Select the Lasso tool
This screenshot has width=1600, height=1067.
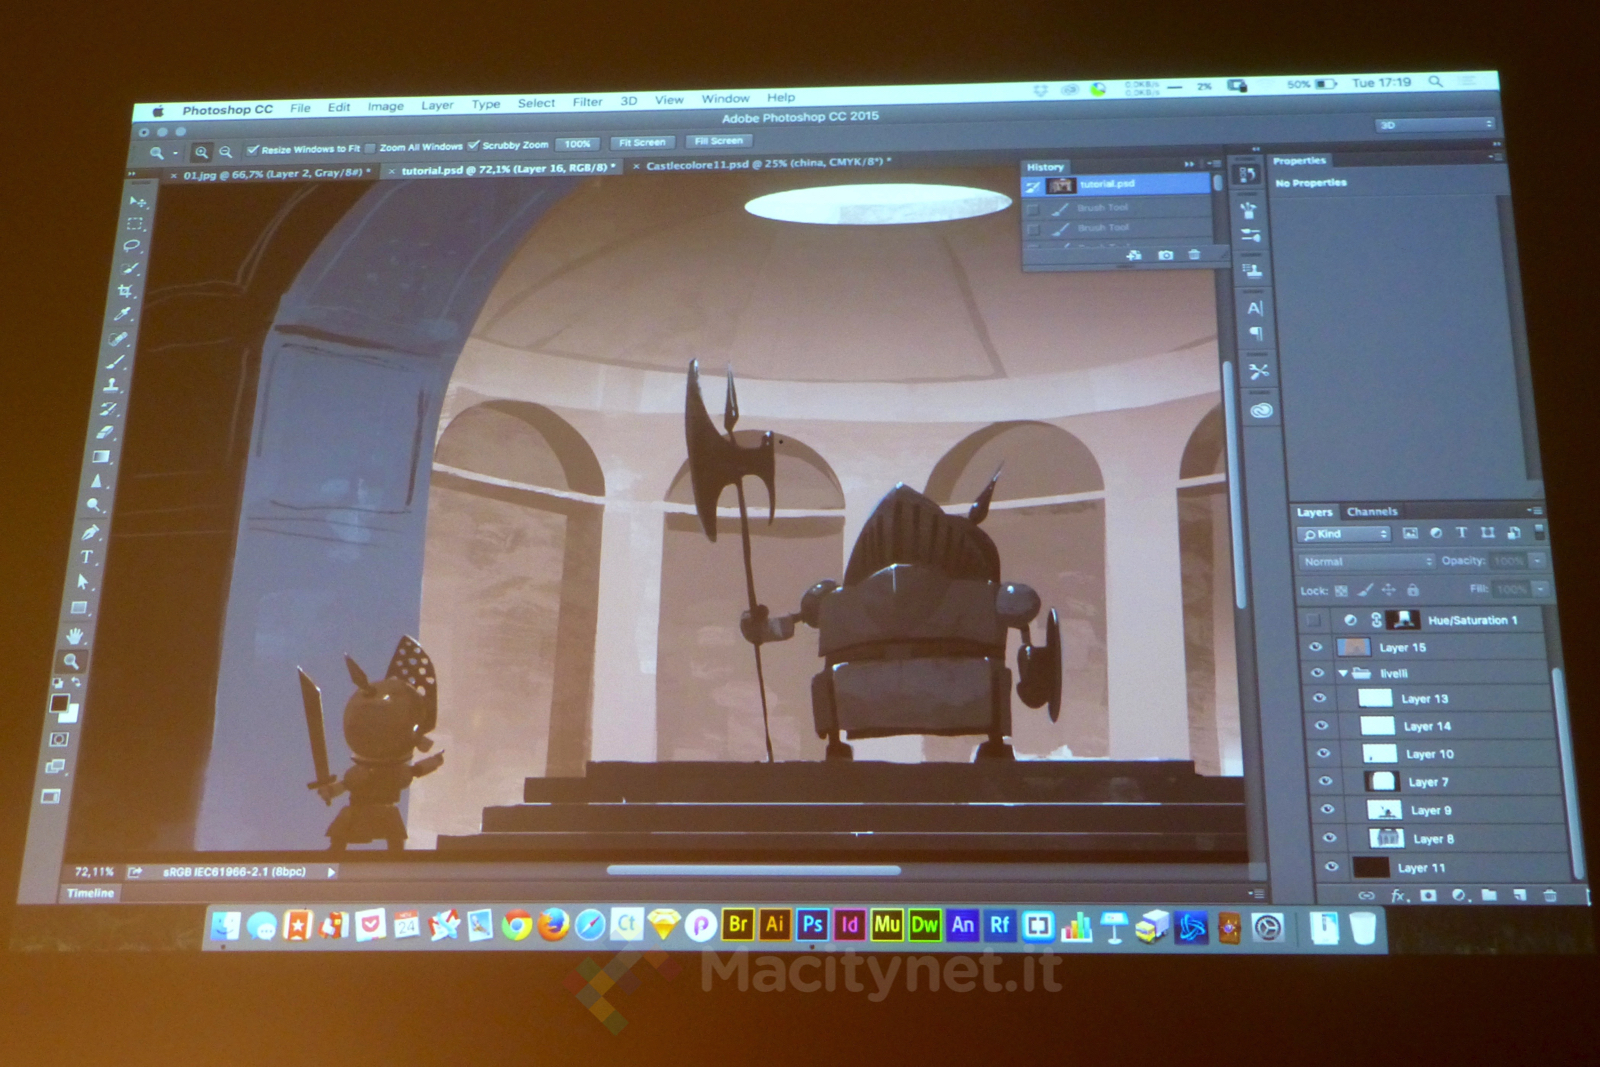(x=132, y=246)
